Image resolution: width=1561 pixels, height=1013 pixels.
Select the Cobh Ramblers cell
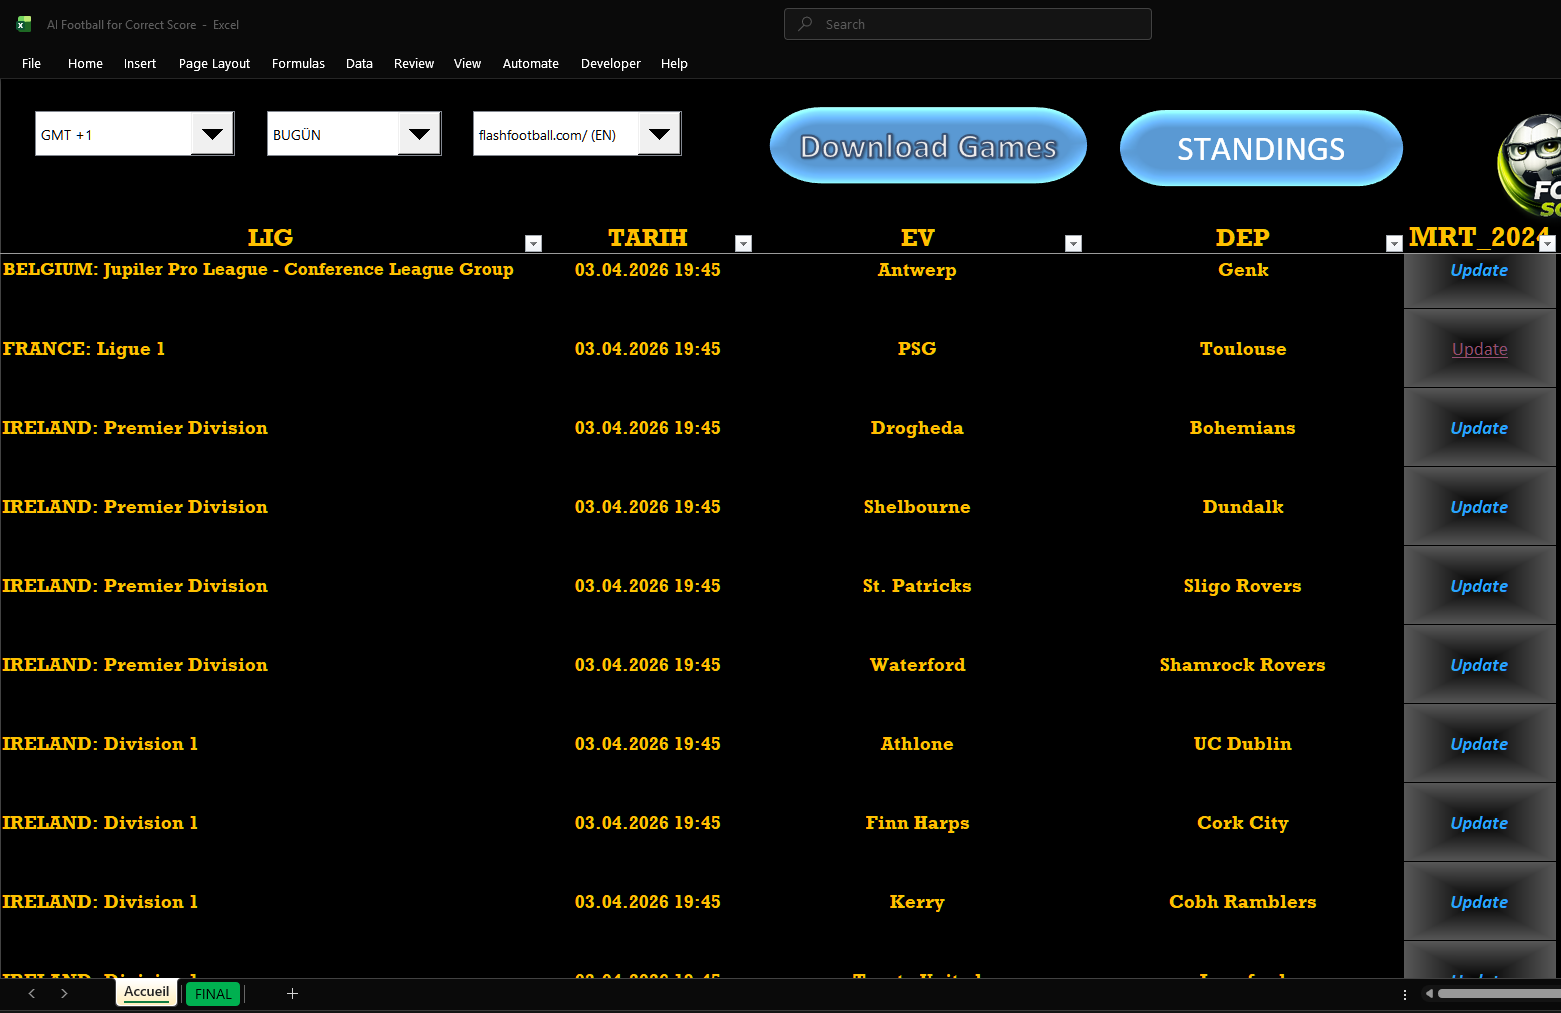coord(1243,902)
